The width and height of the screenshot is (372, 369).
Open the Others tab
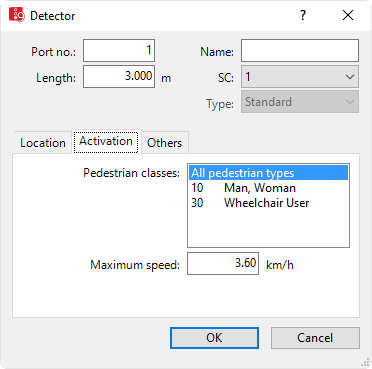[x=165, y=143]
